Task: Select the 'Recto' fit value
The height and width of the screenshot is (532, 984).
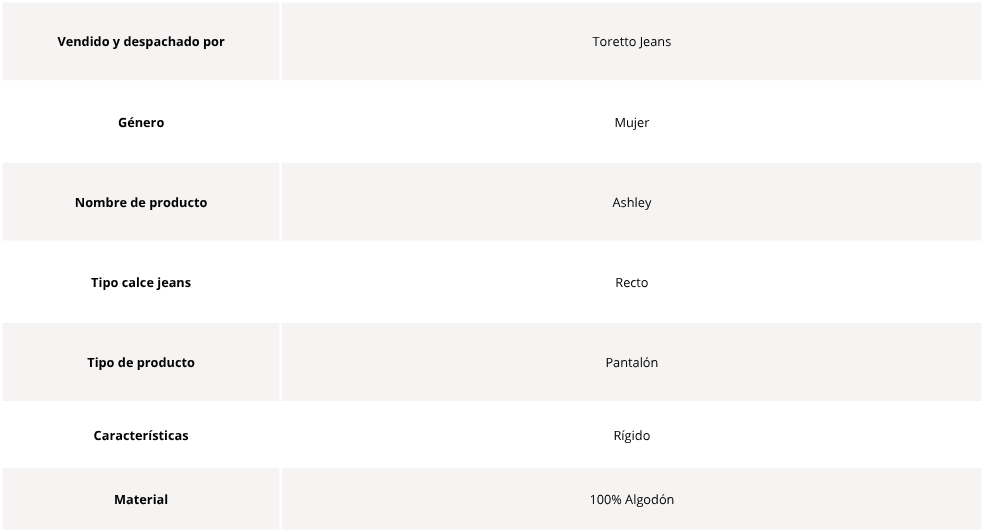Action: (x=631, y=282)
